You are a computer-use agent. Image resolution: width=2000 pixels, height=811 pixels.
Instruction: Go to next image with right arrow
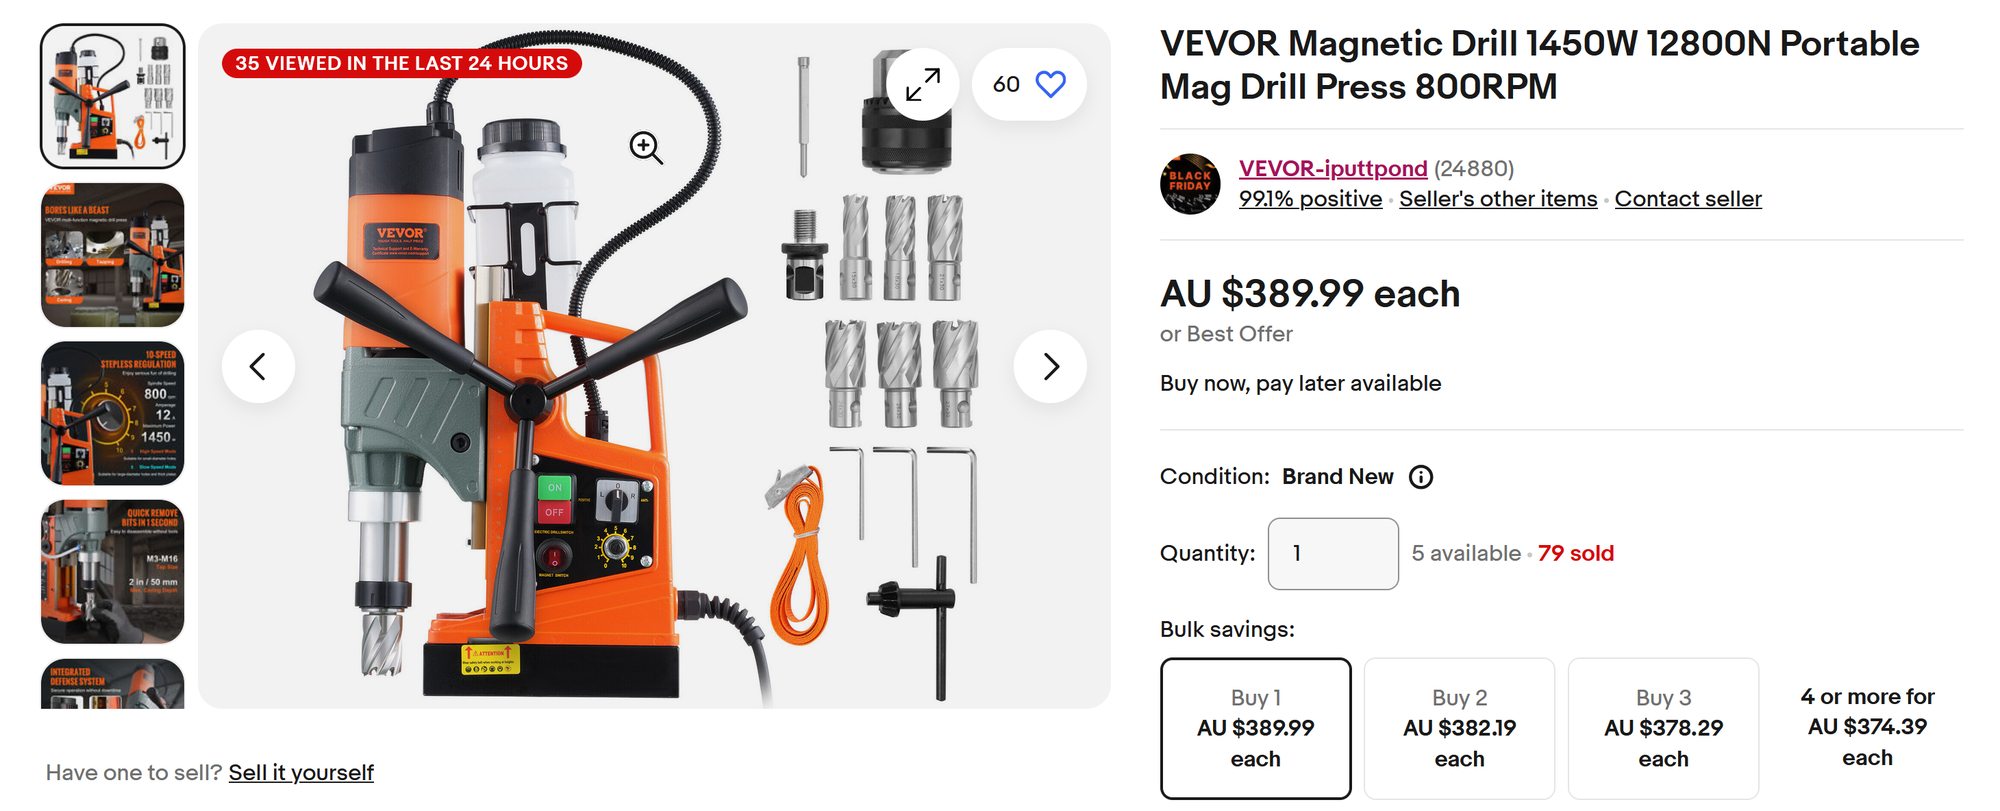[1050, 367]
